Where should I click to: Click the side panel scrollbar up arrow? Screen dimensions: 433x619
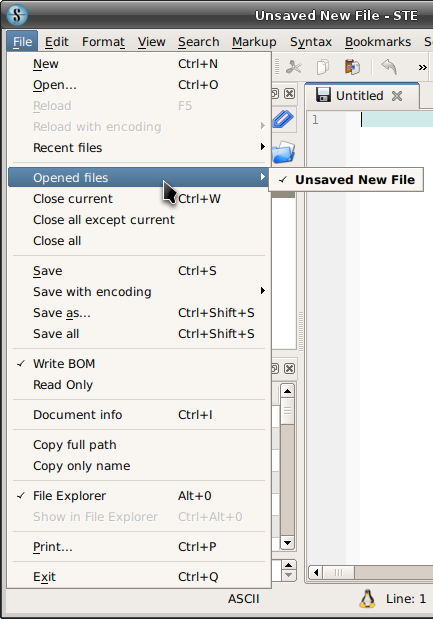pyautogui.click(x=287, y=391)
